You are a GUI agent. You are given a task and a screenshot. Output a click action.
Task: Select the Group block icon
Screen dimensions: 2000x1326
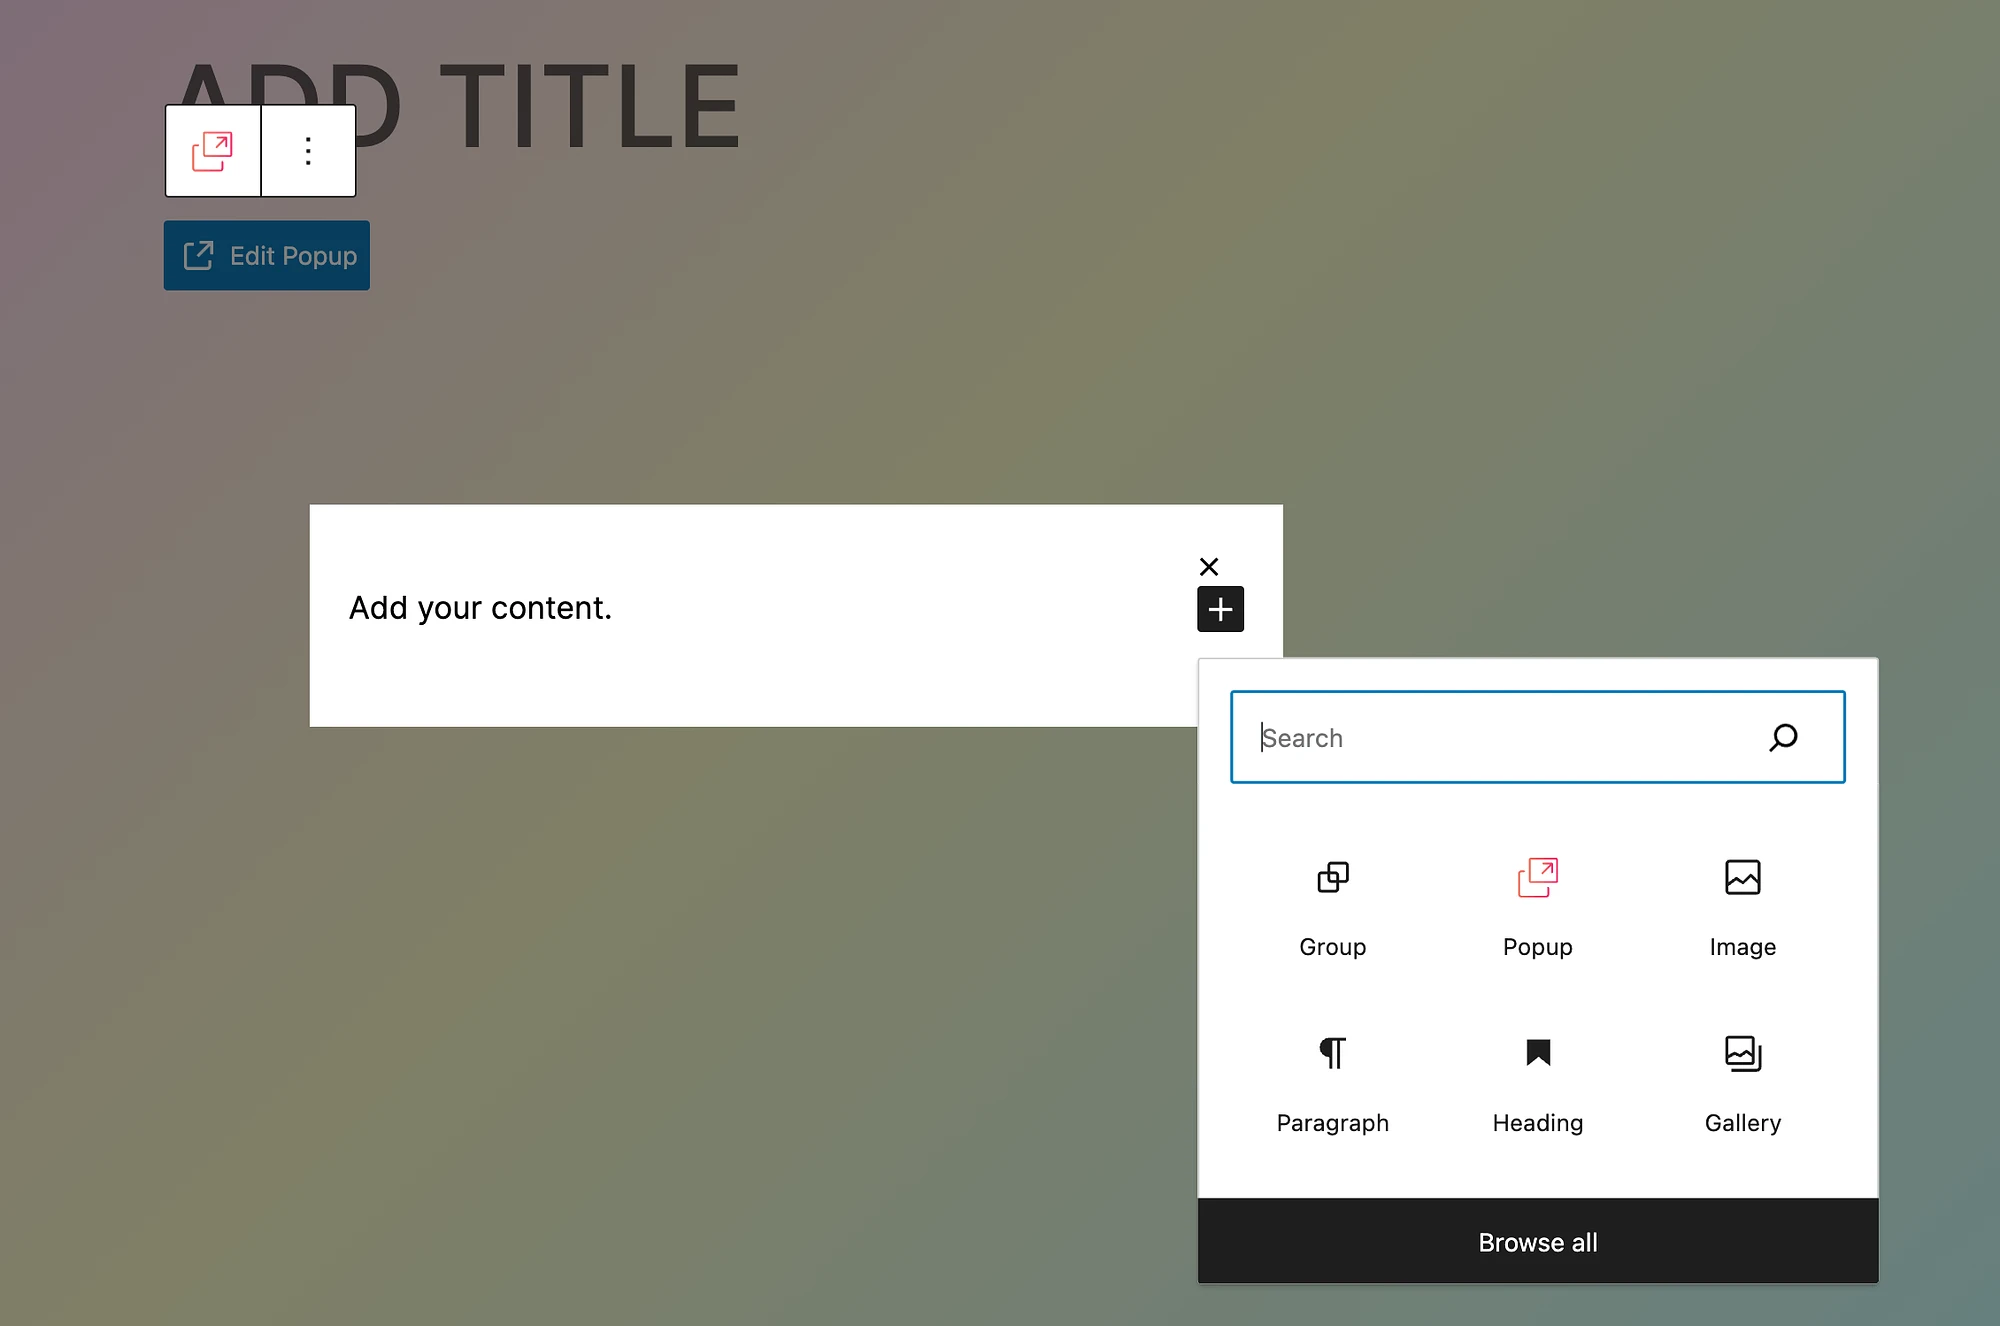coord(1331,875)
